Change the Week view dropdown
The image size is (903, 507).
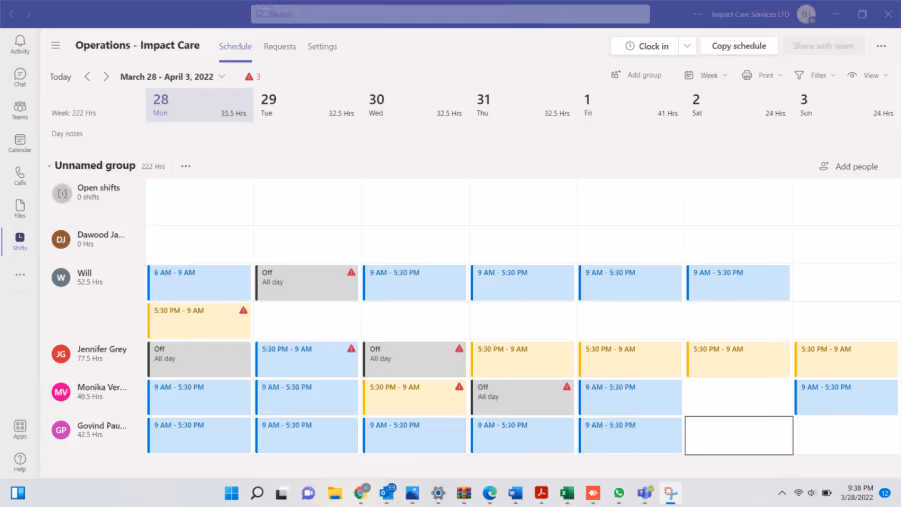[706, 75]
